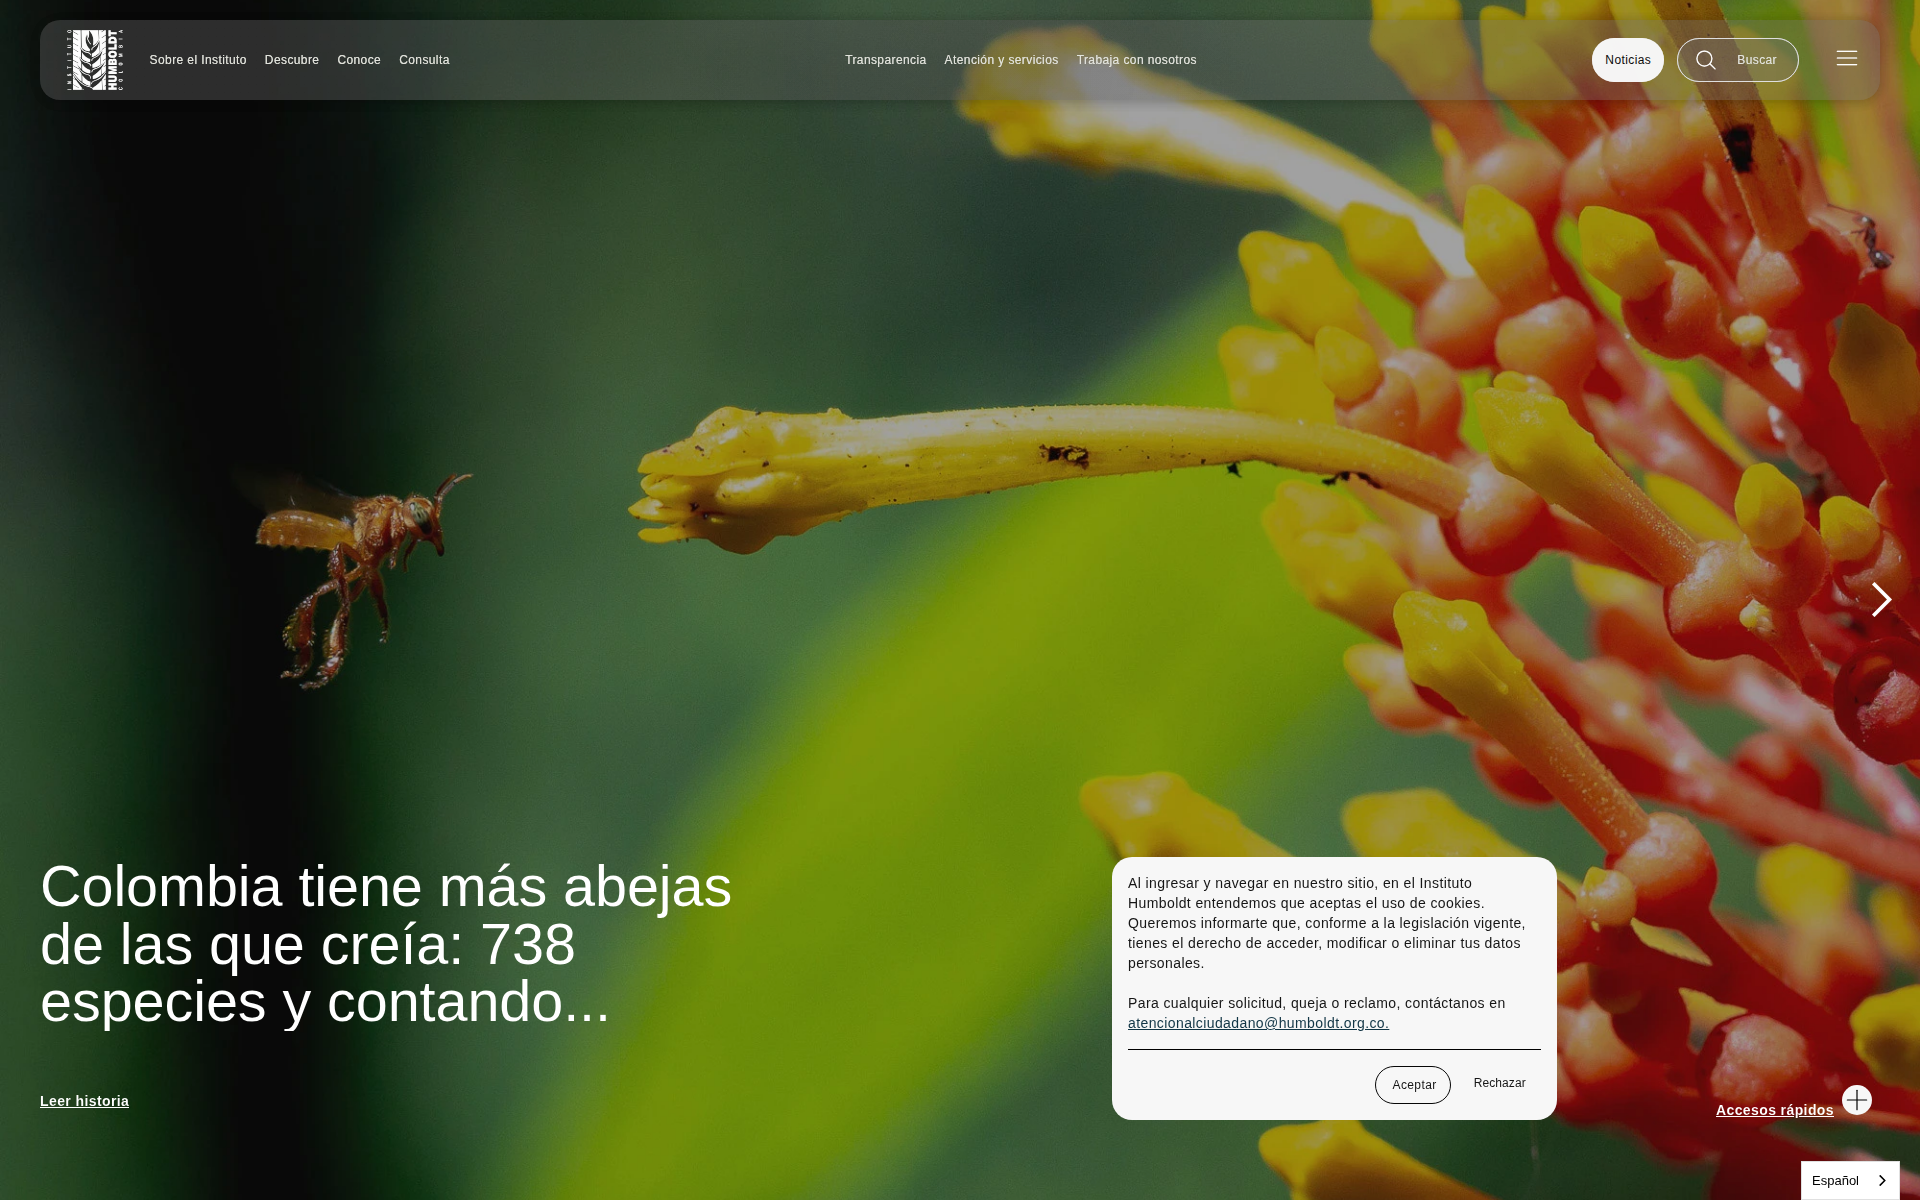The height and width of the screenshot is (1200, 1920).
Task: Follow the Leer historia link
Action: click(84, 1101)
